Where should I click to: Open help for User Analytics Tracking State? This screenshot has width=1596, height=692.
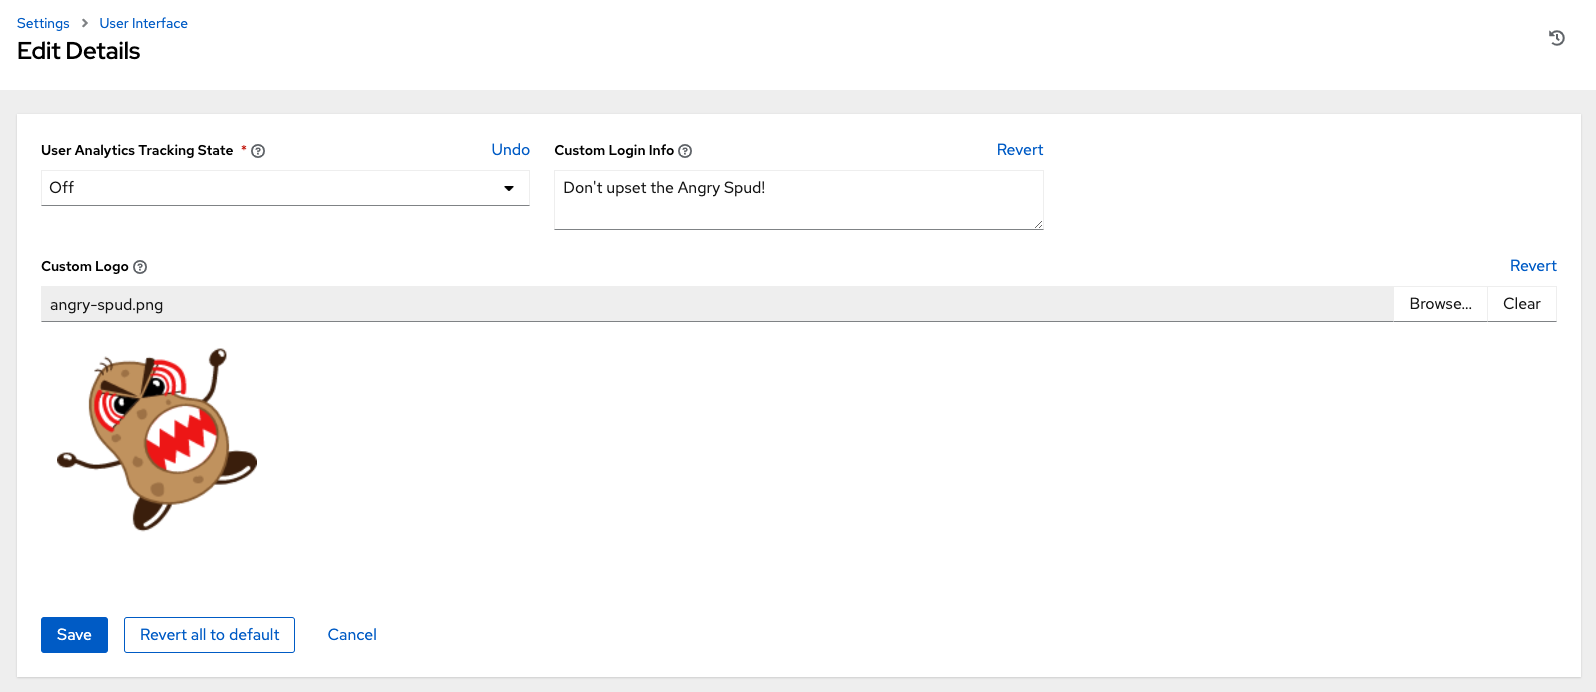258,151
